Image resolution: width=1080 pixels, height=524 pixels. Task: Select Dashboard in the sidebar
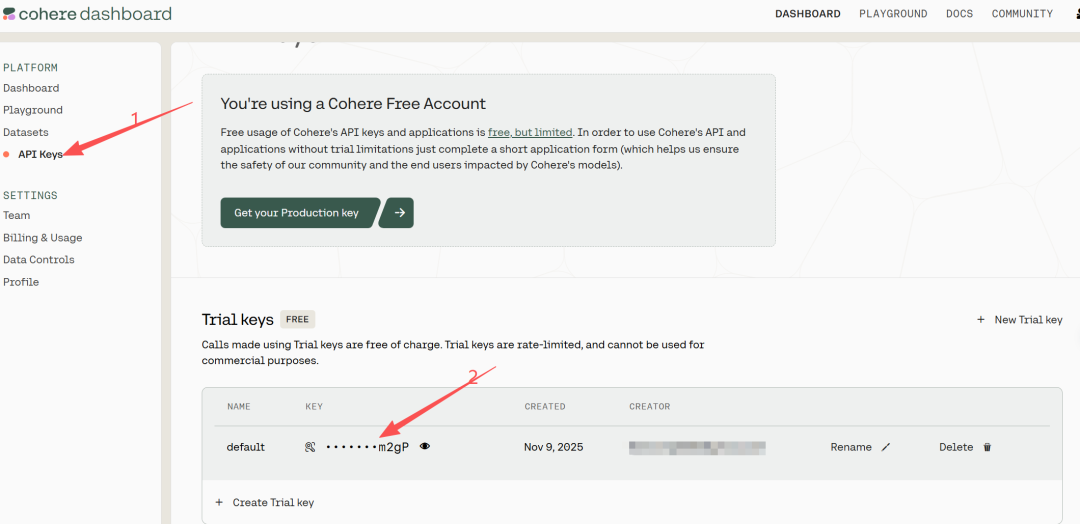pos(31,88)
